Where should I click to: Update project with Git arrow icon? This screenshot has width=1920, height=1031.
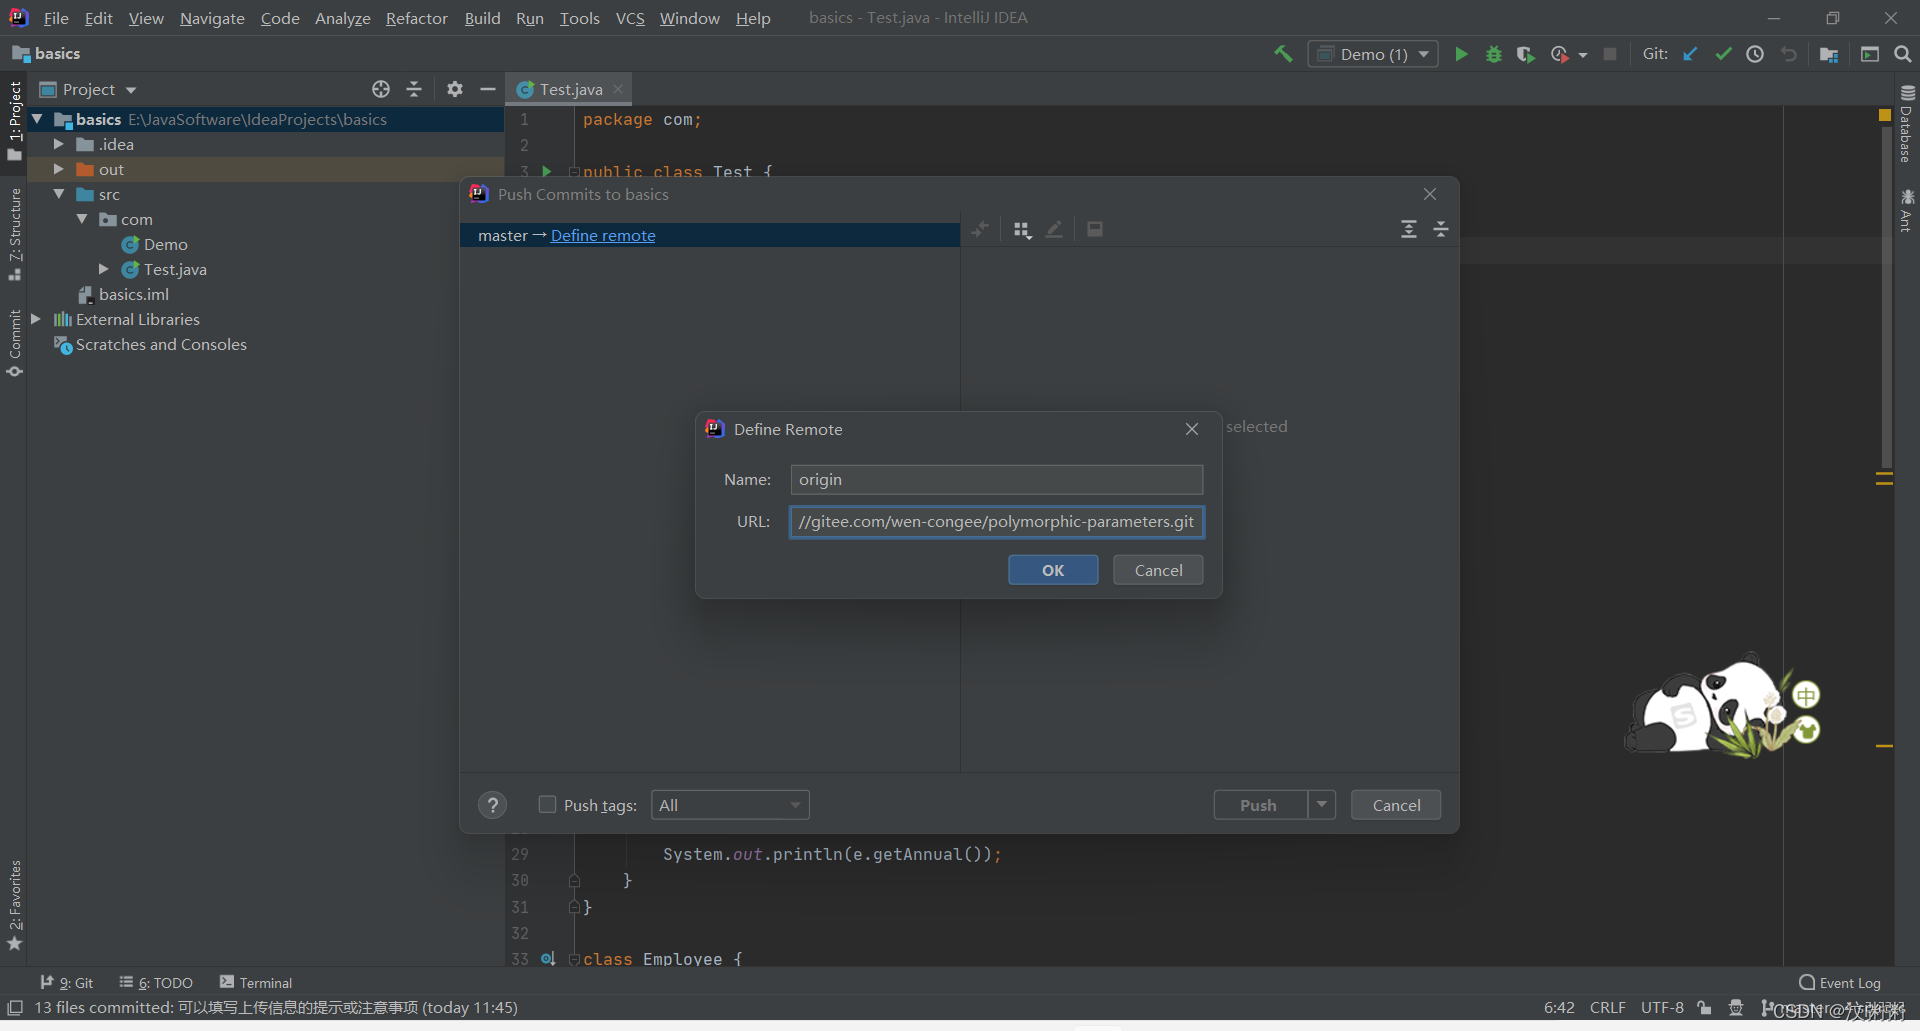(x=1690, y=54)
